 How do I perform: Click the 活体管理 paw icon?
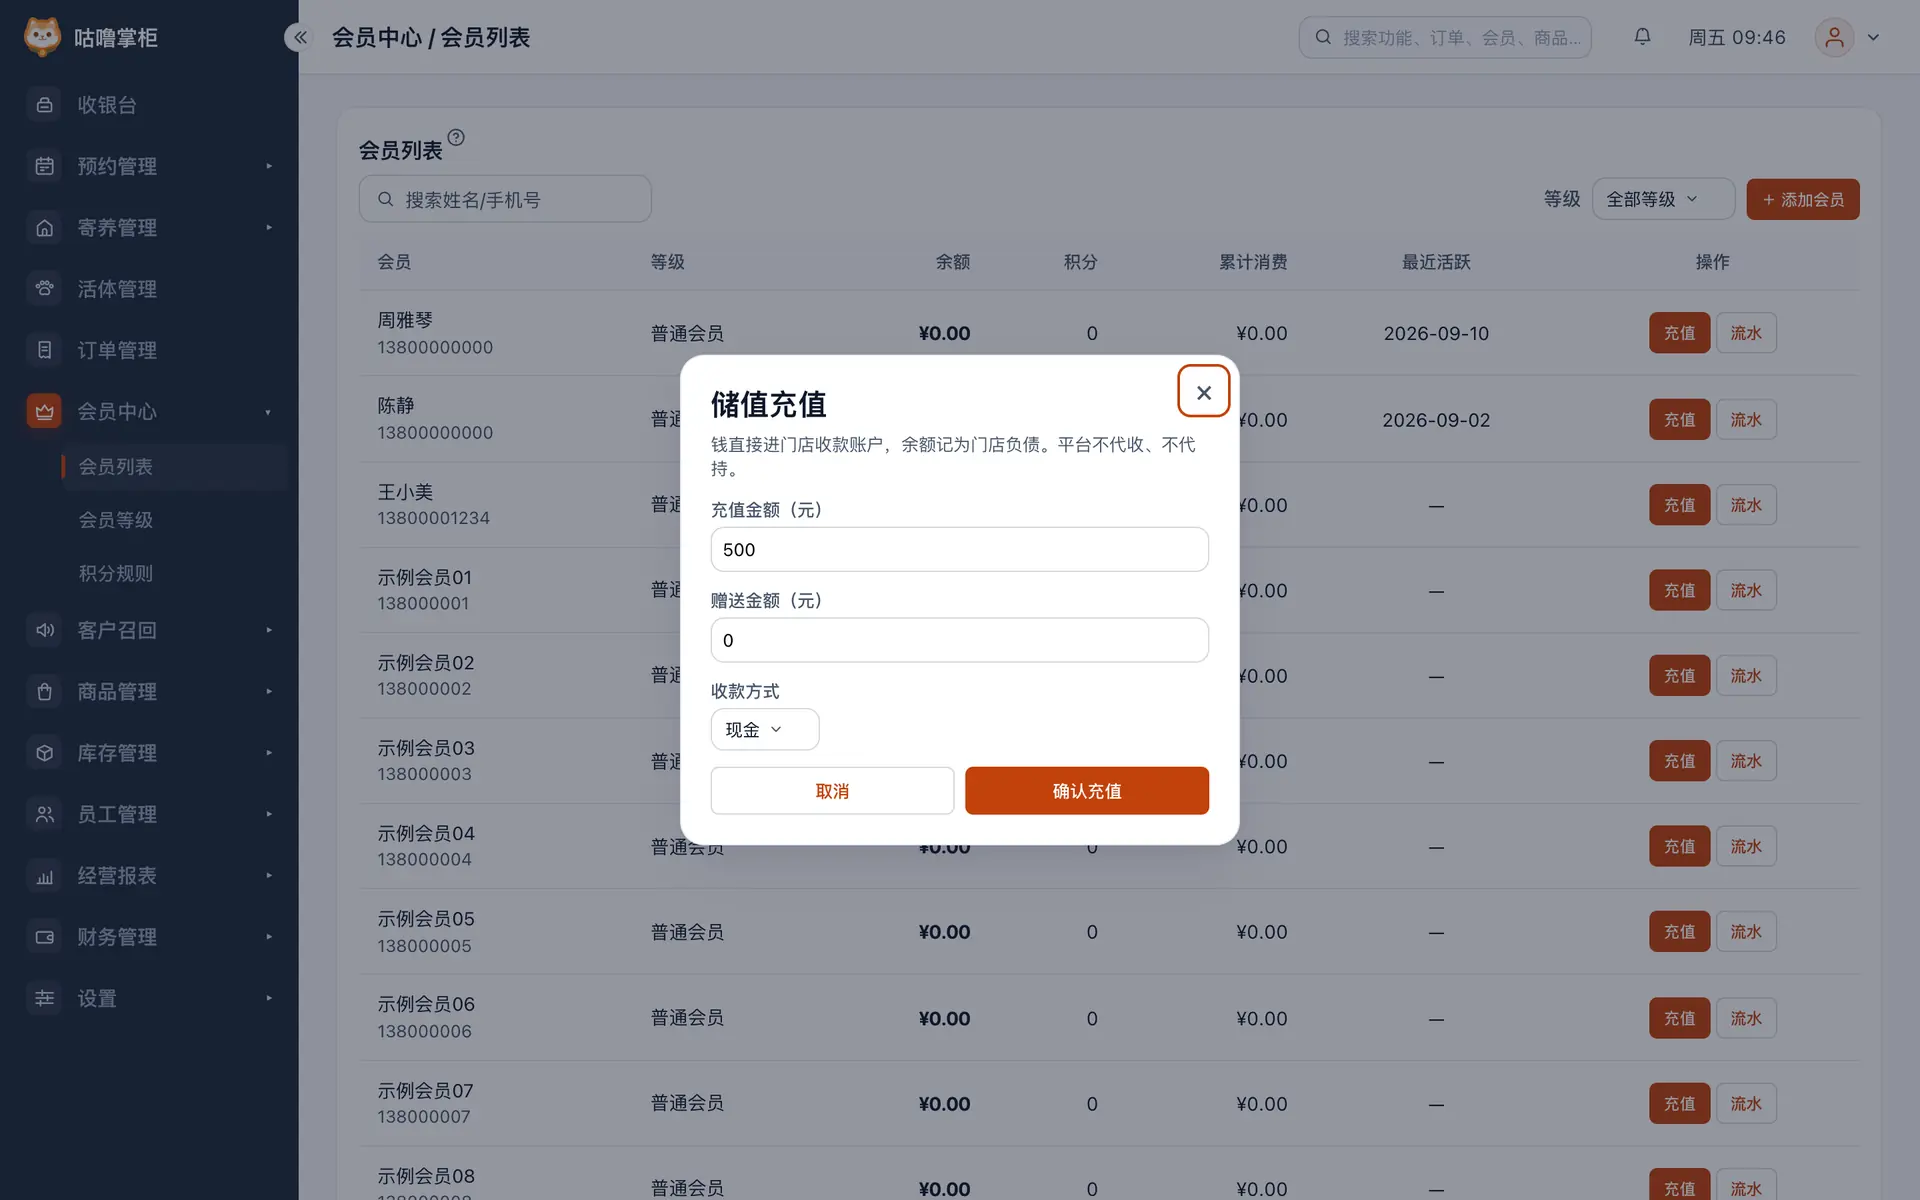(x=44, y=289)
